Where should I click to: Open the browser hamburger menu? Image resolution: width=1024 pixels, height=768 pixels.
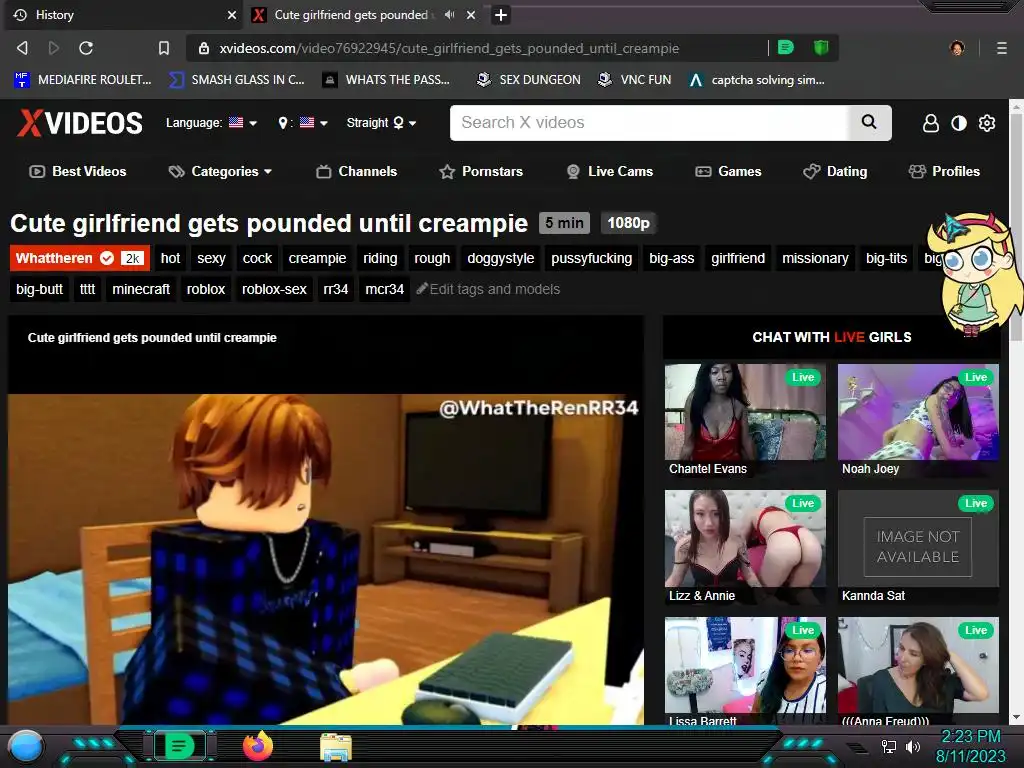tap(1001, 48)
